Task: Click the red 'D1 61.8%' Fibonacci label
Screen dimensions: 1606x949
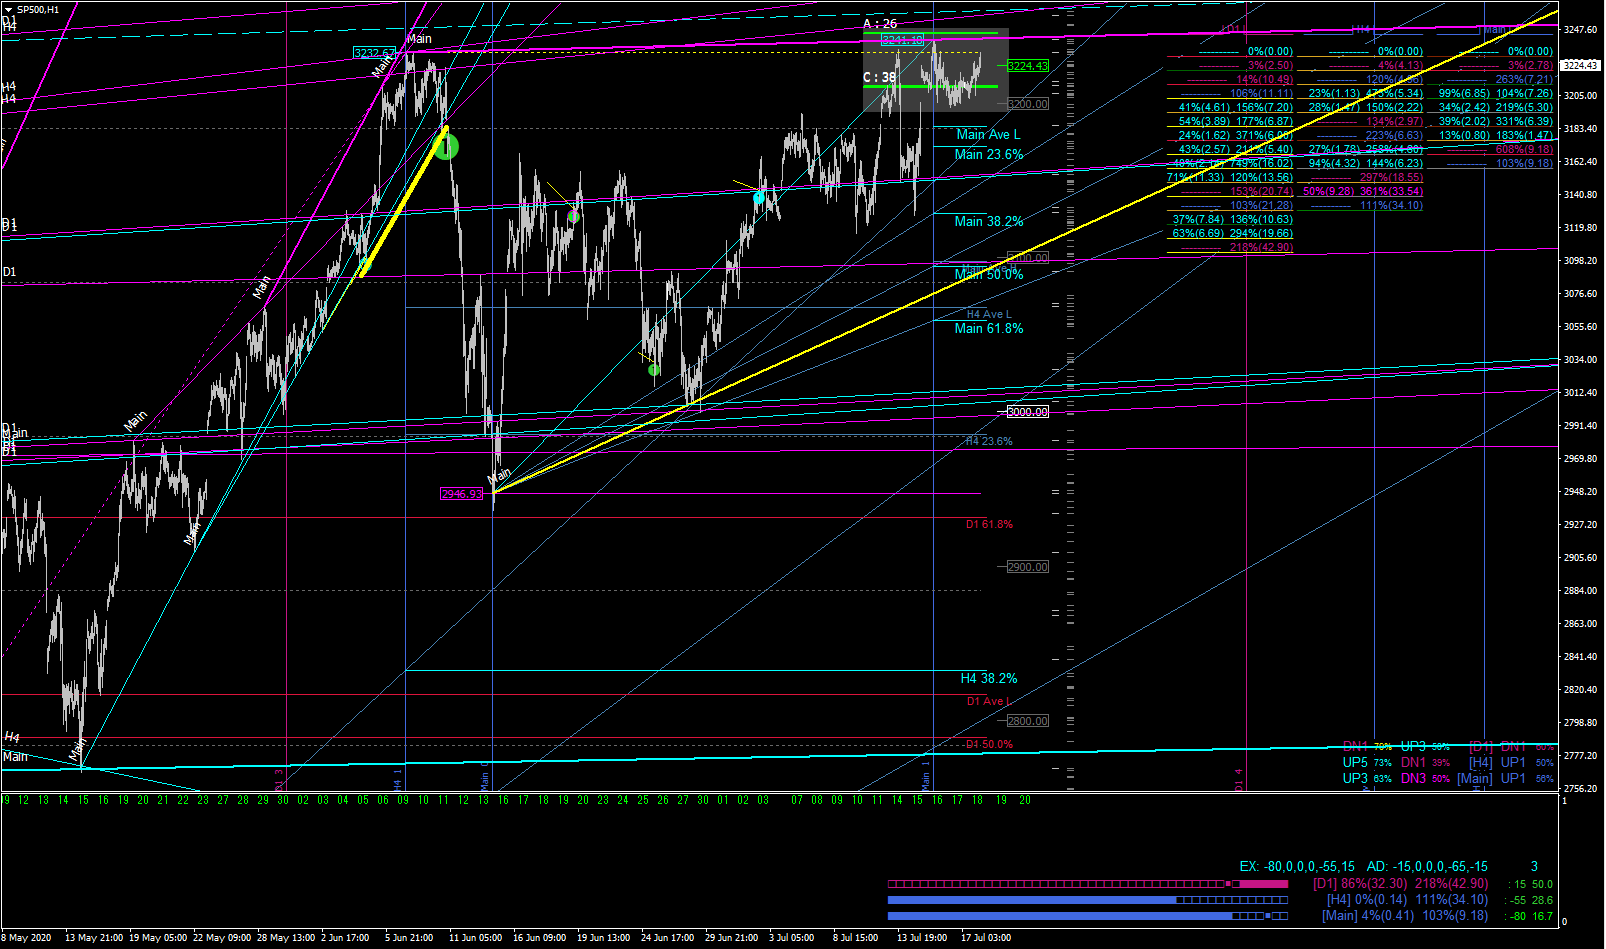Action: pyautogui.click(x=989, y=524)
